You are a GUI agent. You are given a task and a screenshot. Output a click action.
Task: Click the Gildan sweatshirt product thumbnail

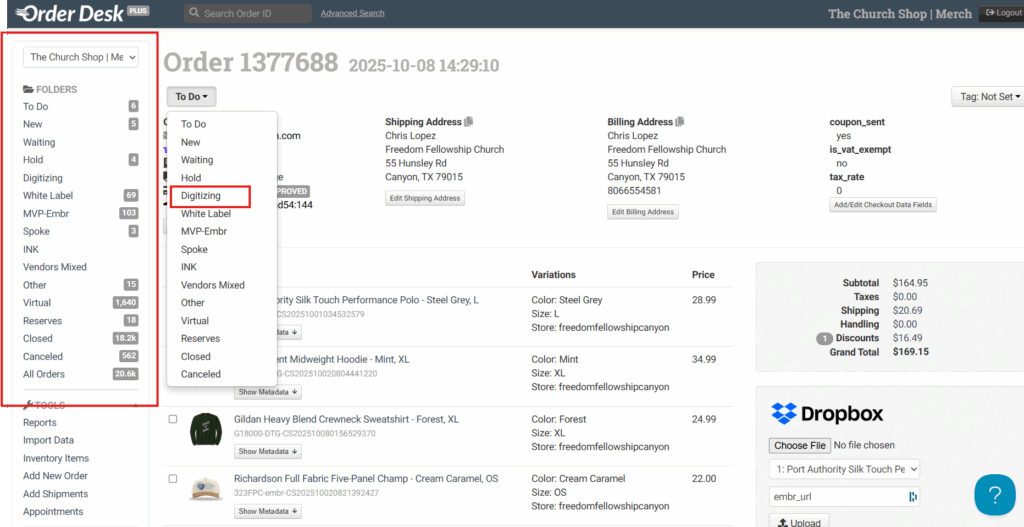[x=206, y=430]
